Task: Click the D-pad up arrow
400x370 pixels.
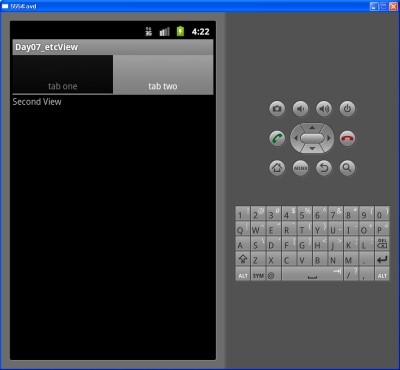Action: [312, 128]
